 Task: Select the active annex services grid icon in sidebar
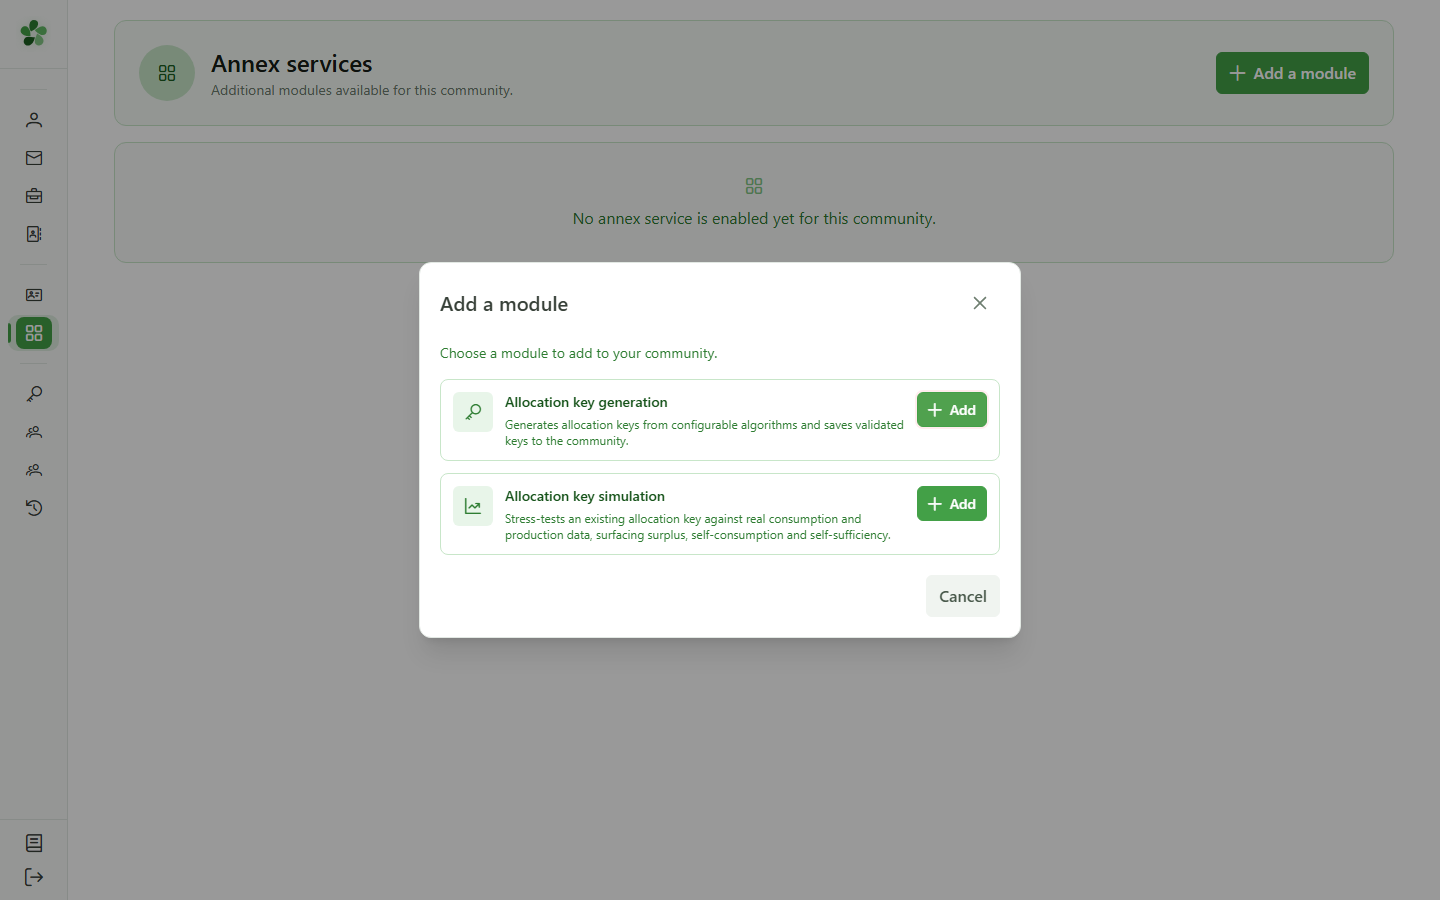click(x=34, y=333)
